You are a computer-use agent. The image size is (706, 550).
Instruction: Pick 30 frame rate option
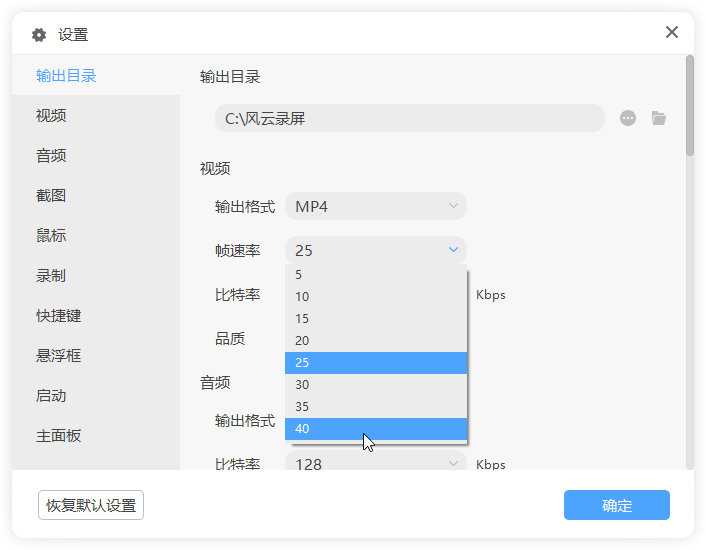375,385
